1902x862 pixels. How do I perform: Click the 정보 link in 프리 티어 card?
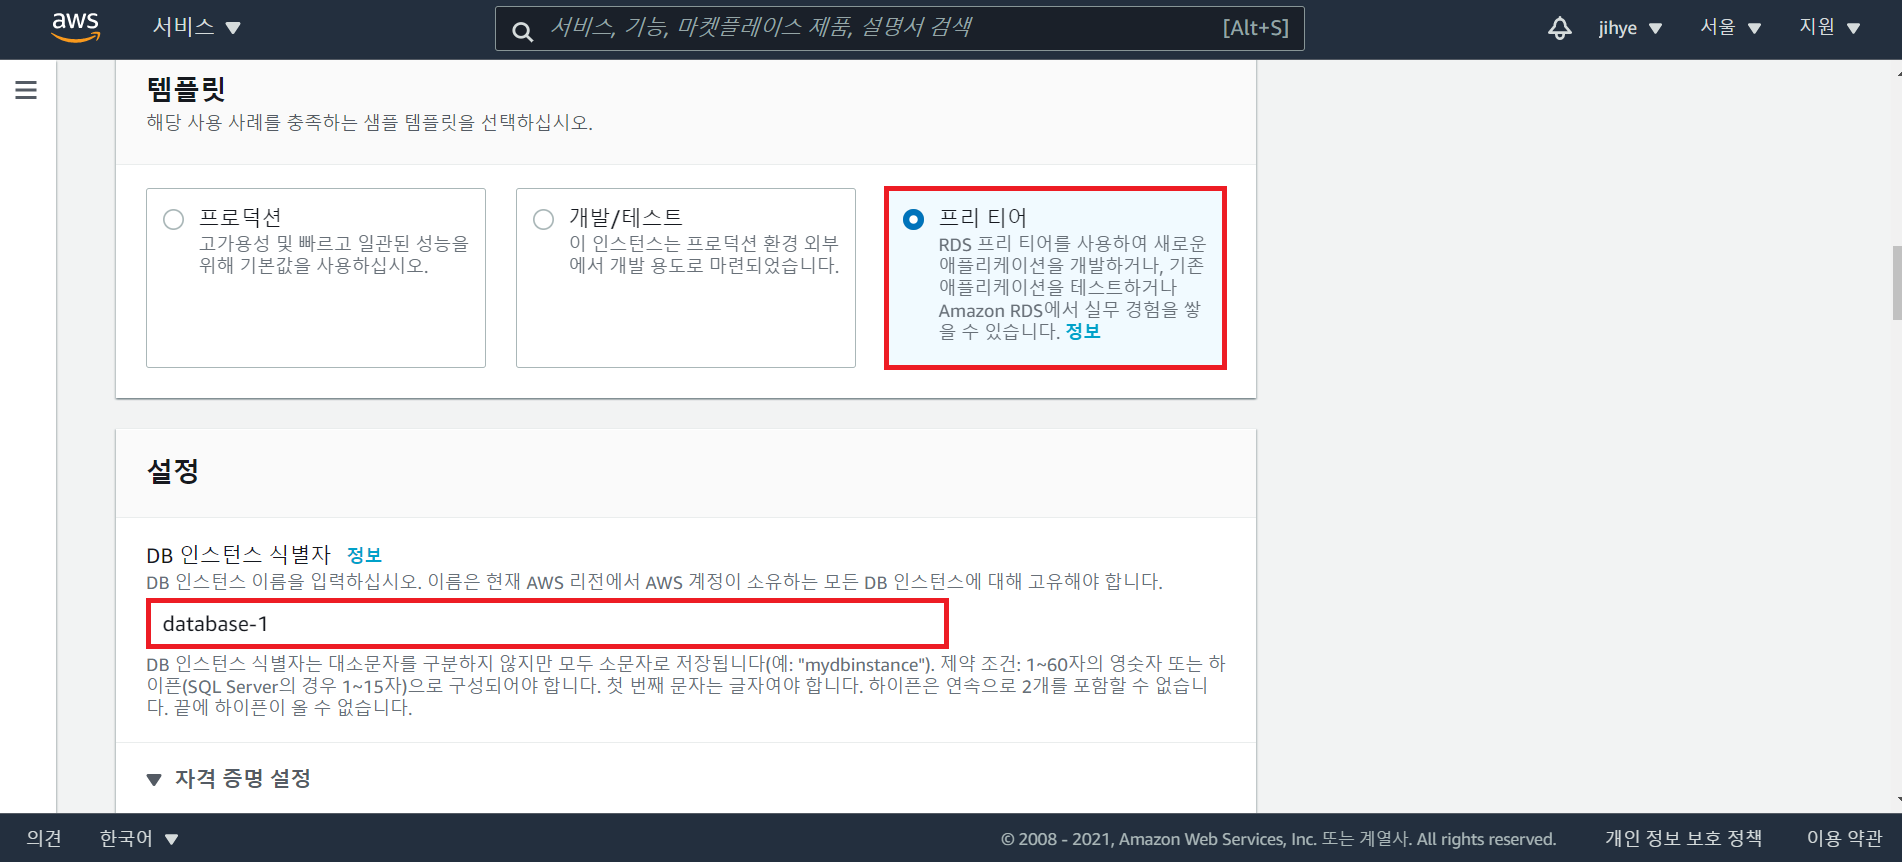click(x=1083, y=331)
